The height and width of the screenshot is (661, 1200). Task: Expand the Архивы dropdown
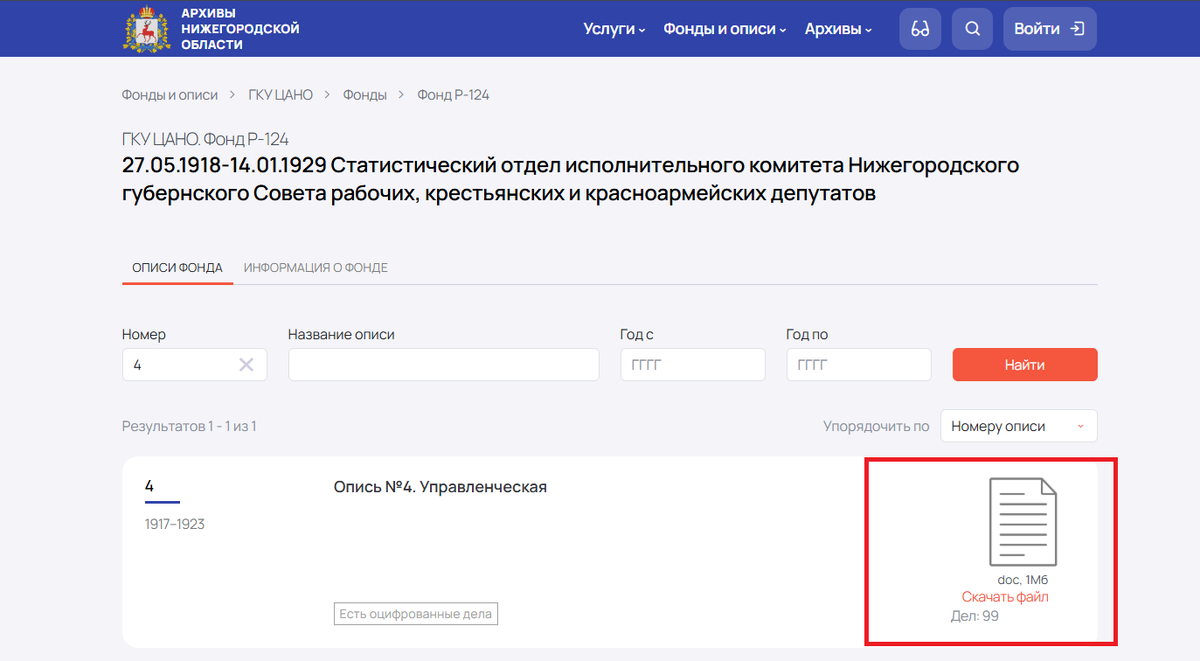pos(833,29)
